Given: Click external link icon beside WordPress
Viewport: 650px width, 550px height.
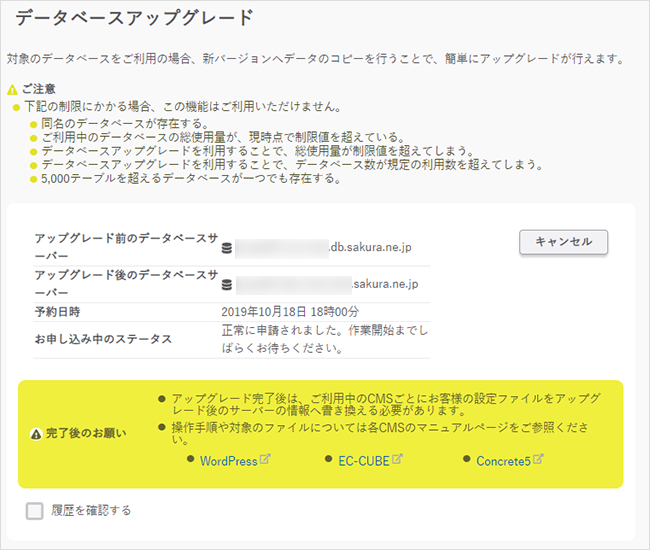Looking at the screenshot, I should click(x=265, y=461).
